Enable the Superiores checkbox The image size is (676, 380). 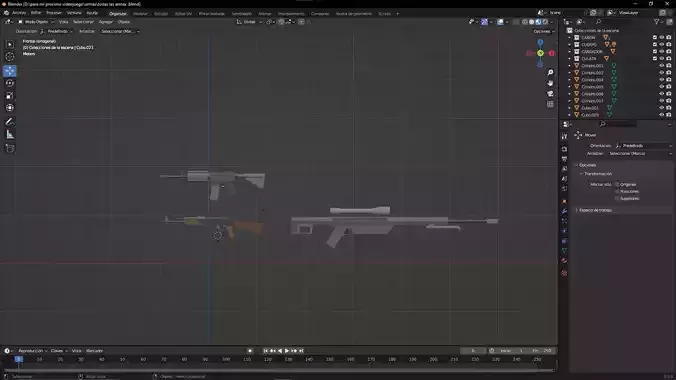617,198
